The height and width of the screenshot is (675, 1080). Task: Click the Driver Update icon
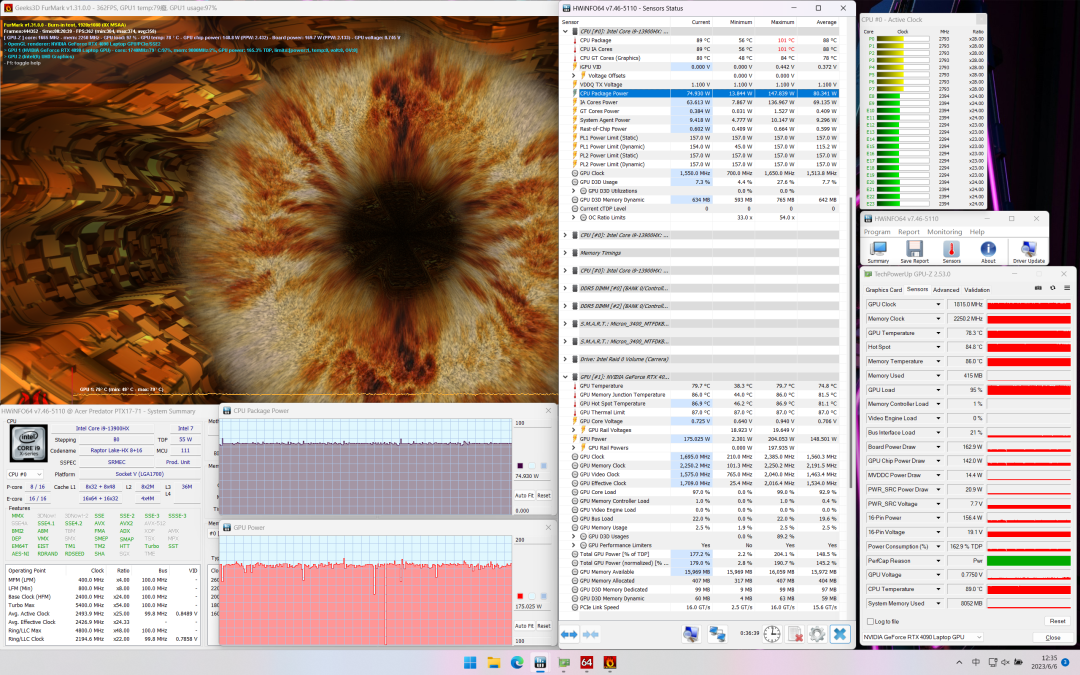1028,248
